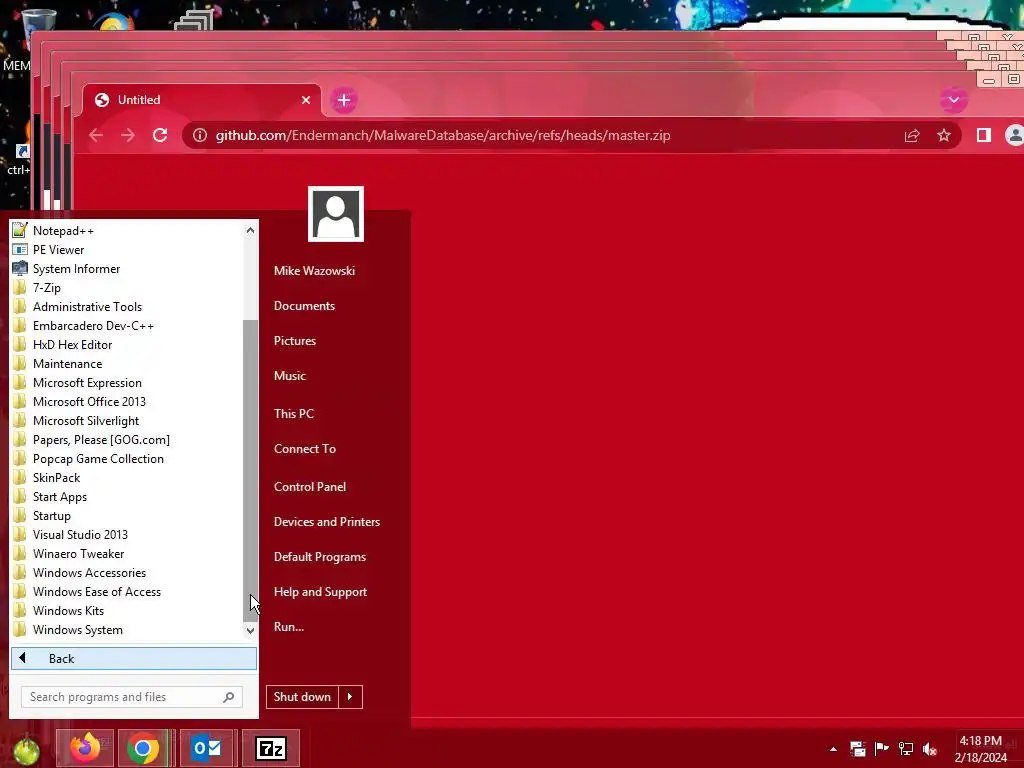Click the green apple Start button

(x=26, y=752)
